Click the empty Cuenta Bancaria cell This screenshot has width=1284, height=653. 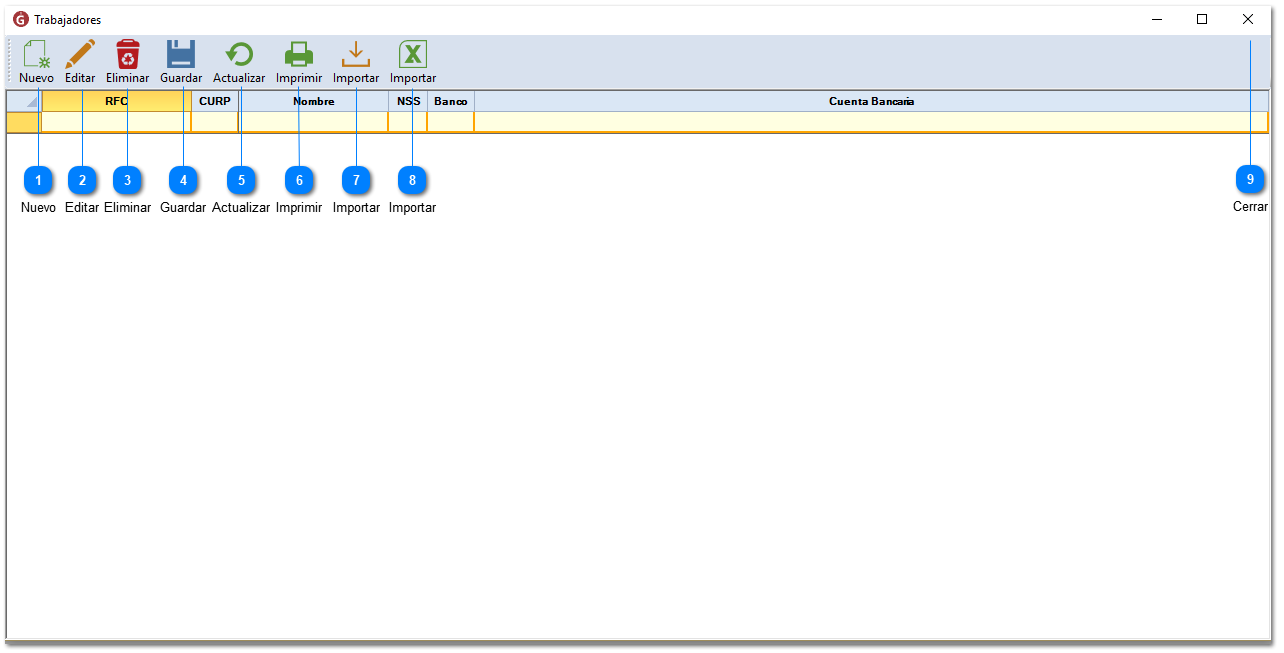(871, 122)
